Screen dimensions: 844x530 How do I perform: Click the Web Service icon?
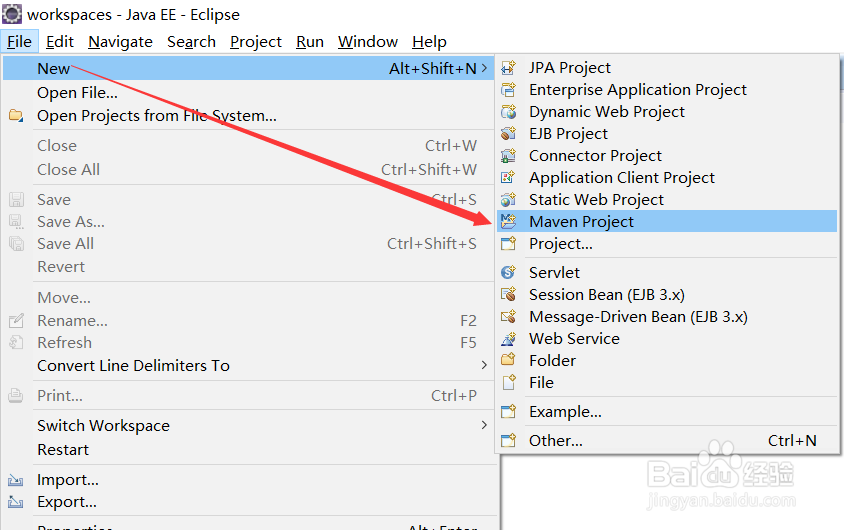tap(509, 338)
